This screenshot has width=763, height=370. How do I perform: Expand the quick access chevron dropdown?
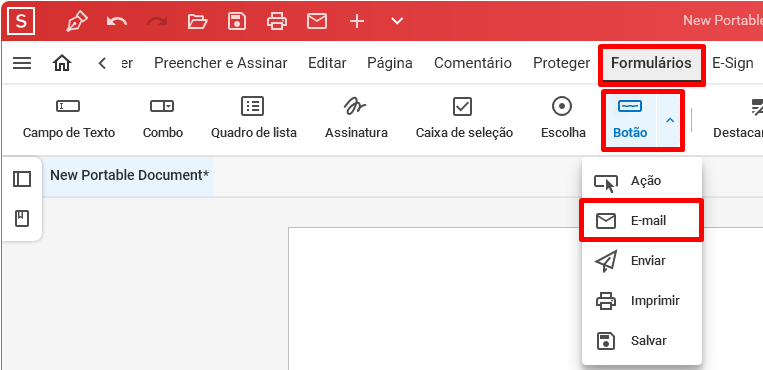coord(397,21)
